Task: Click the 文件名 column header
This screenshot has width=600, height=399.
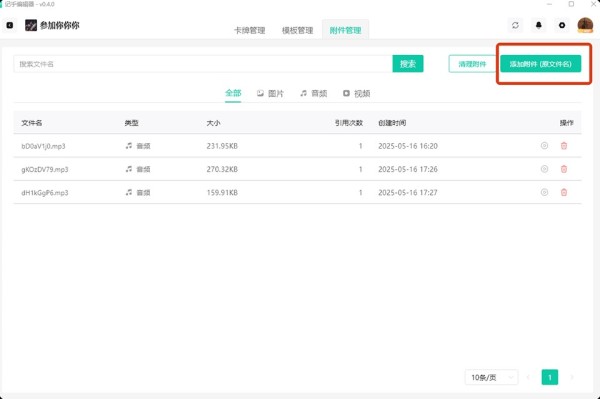Action: (32, 123)
